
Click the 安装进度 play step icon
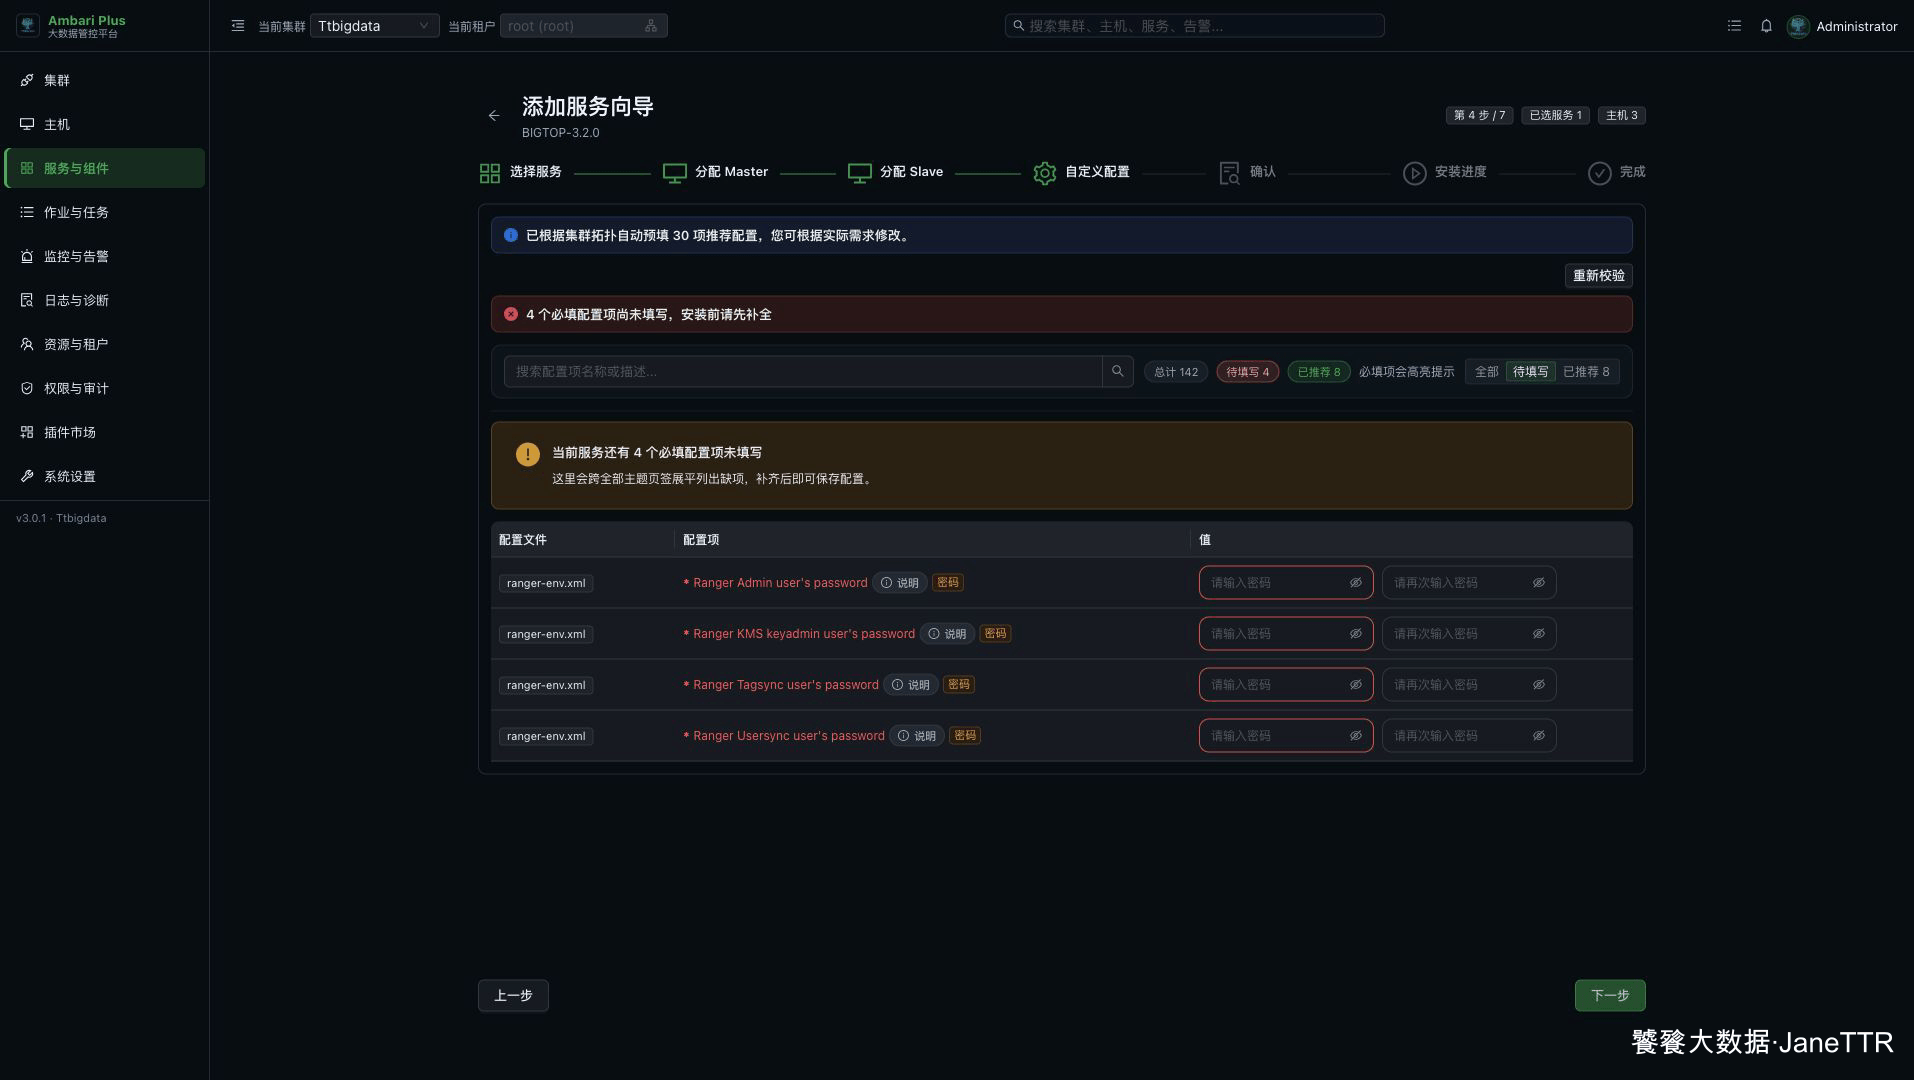(x=1414, y=173)
